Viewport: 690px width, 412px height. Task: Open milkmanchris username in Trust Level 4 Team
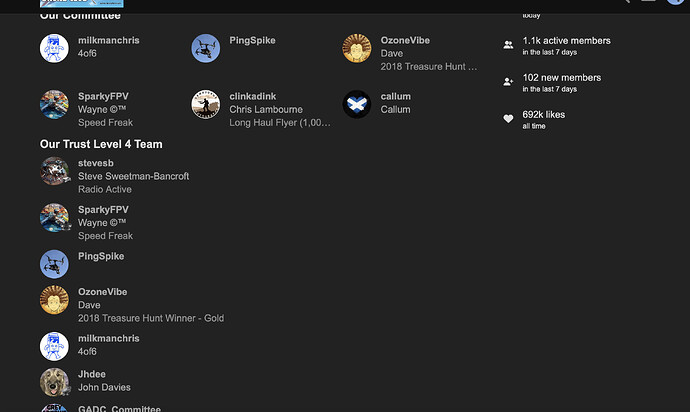coord(109,338)
